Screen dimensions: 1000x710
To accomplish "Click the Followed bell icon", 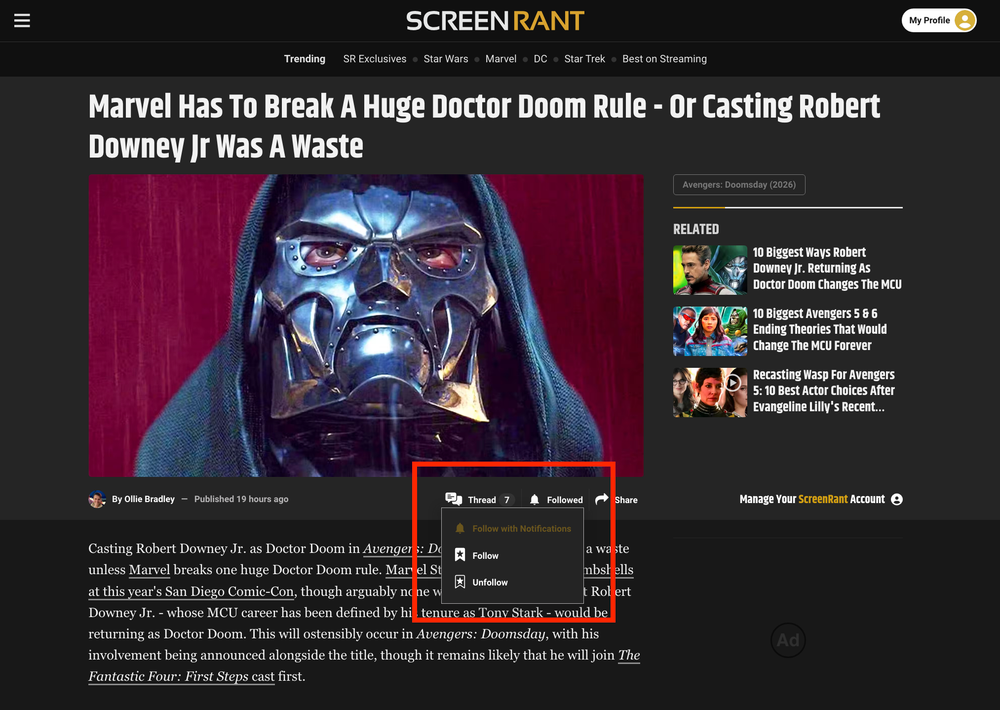I will (x=534, y=499).
